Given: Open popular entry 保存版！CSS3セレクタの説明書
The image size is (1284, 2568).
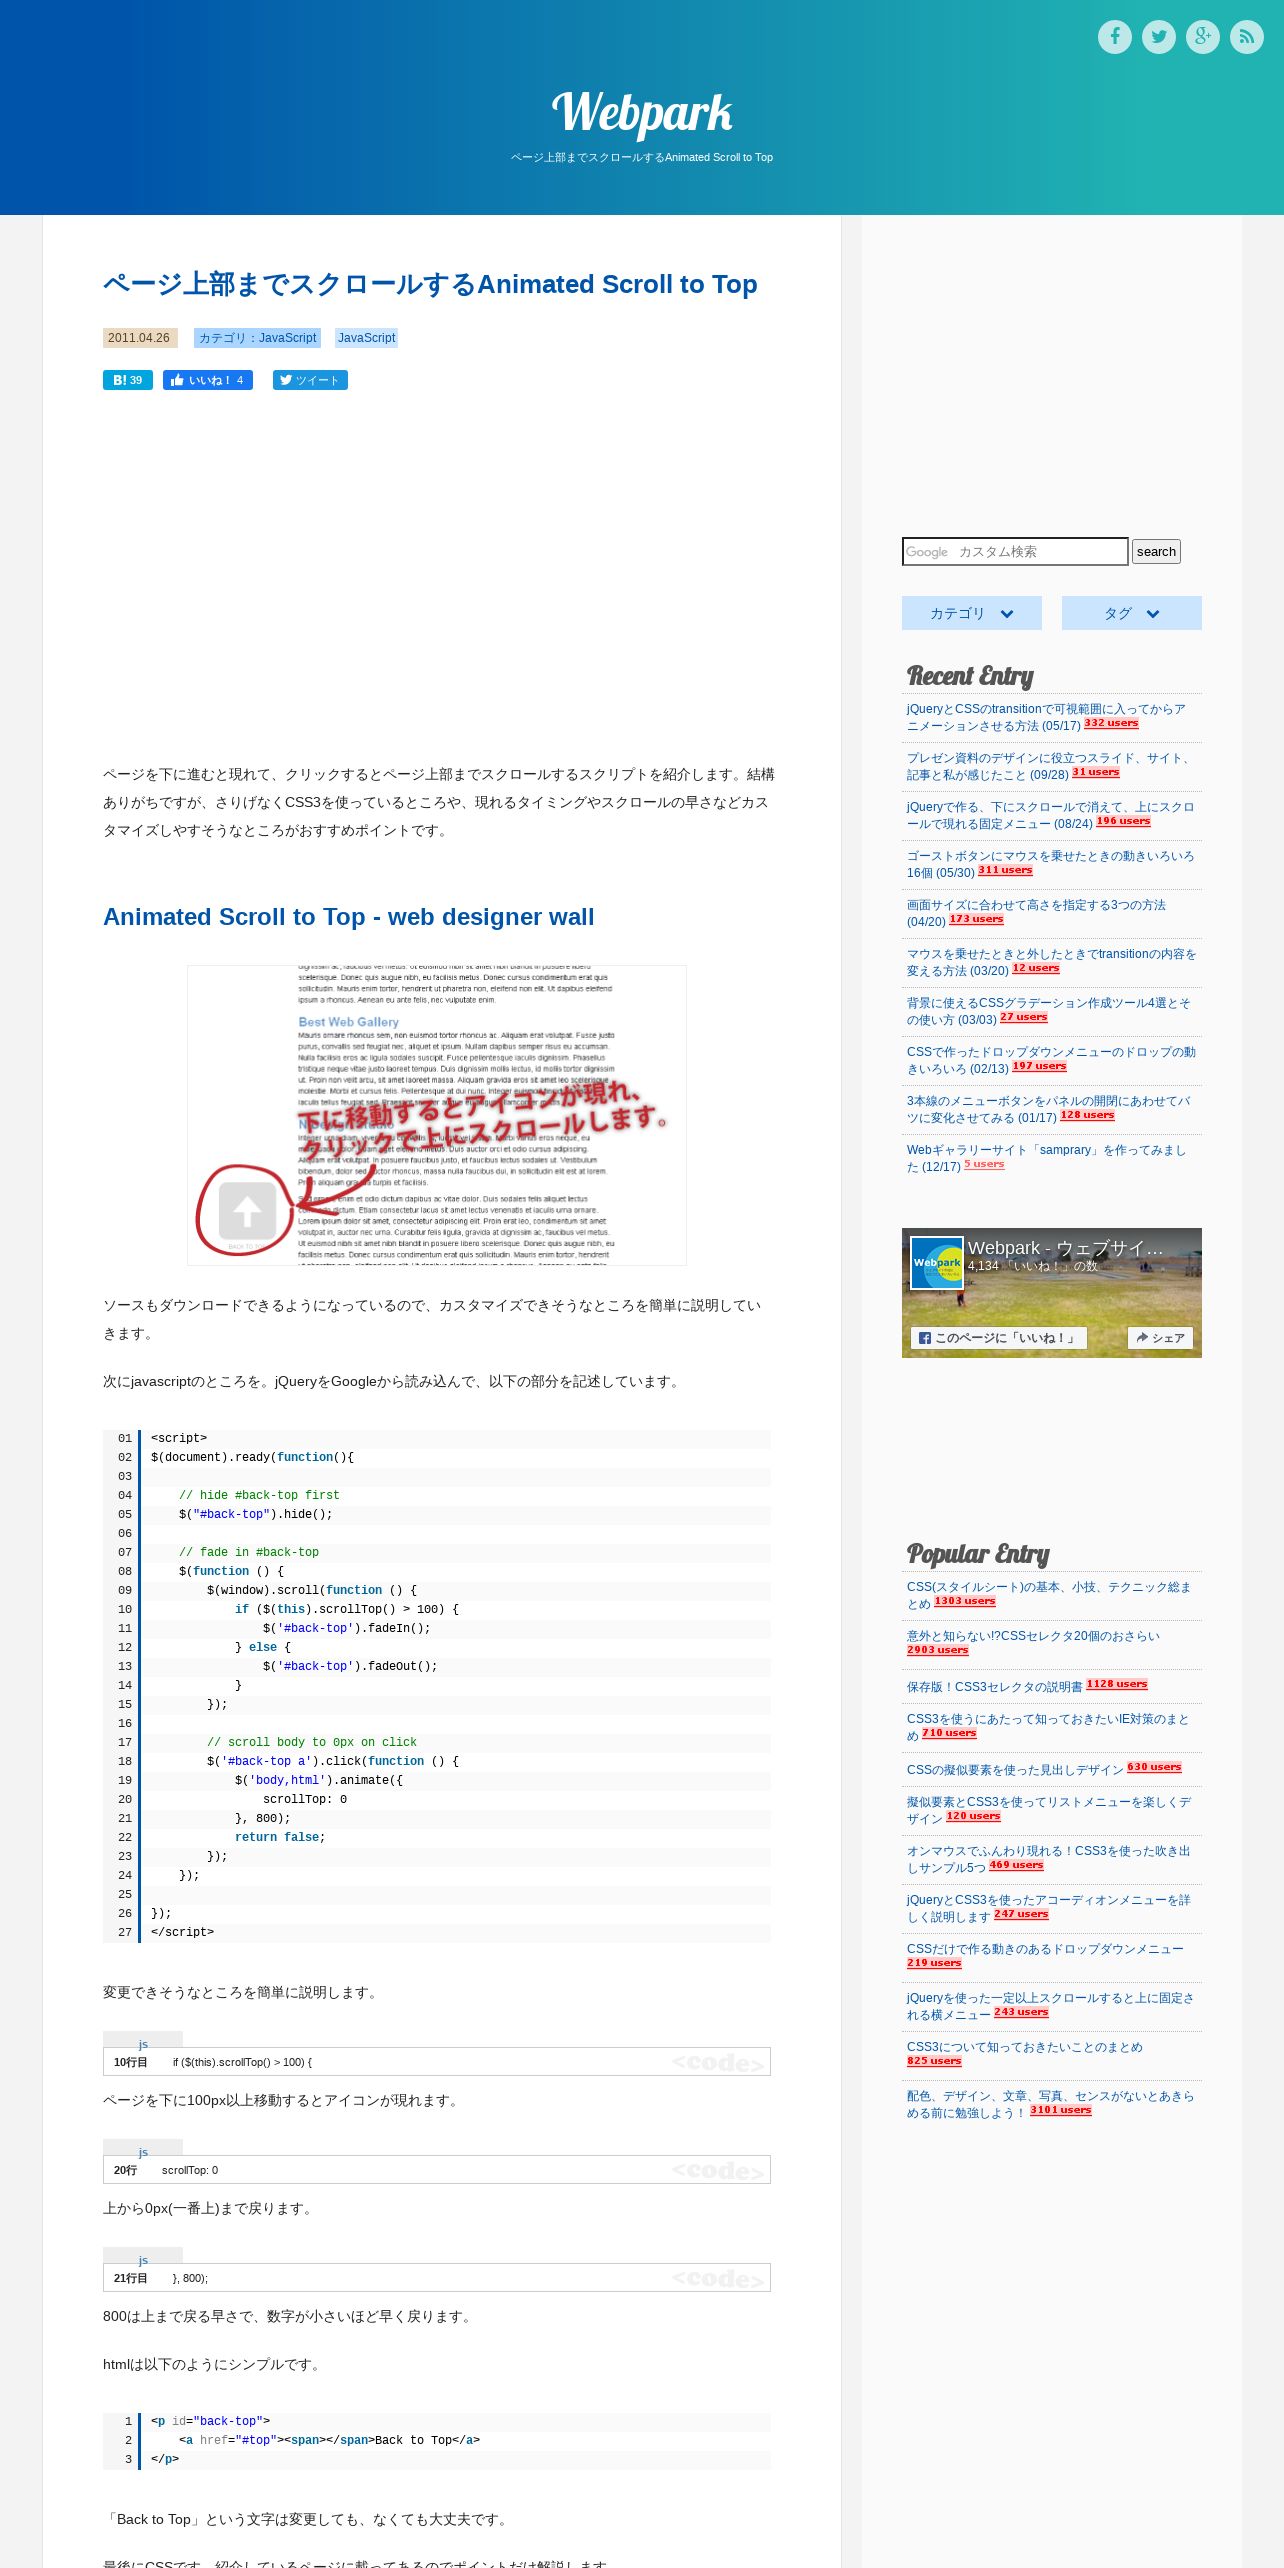Looking at the screenshot, I should (994, 1687).
